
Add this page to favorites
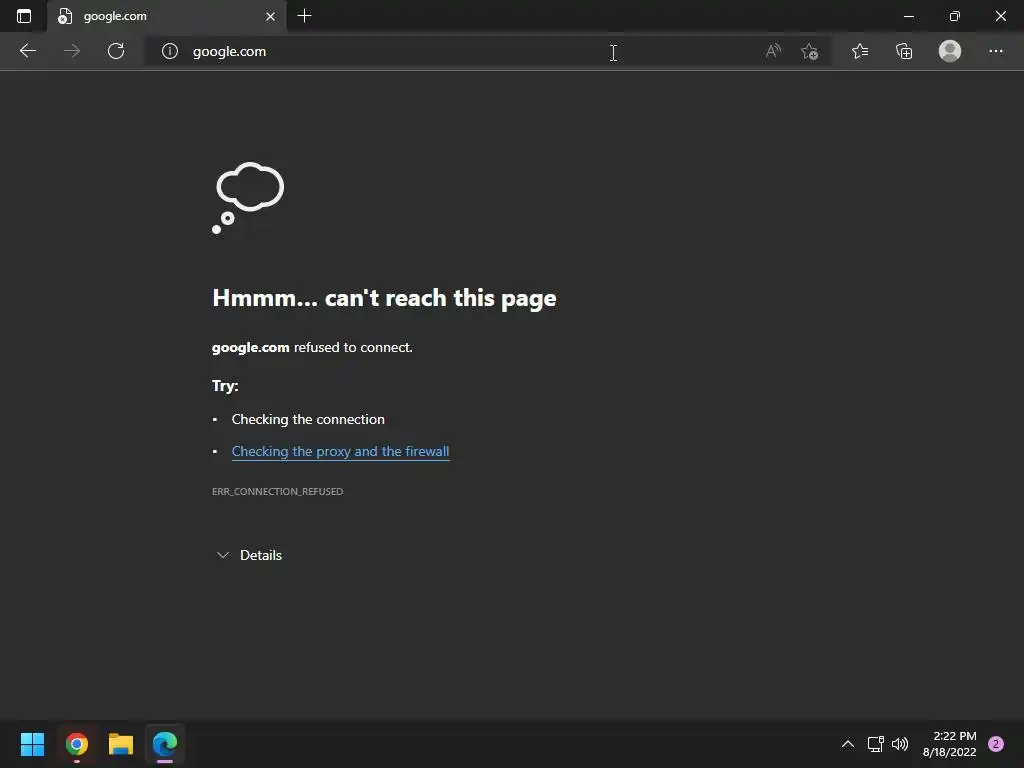(810, 51)
